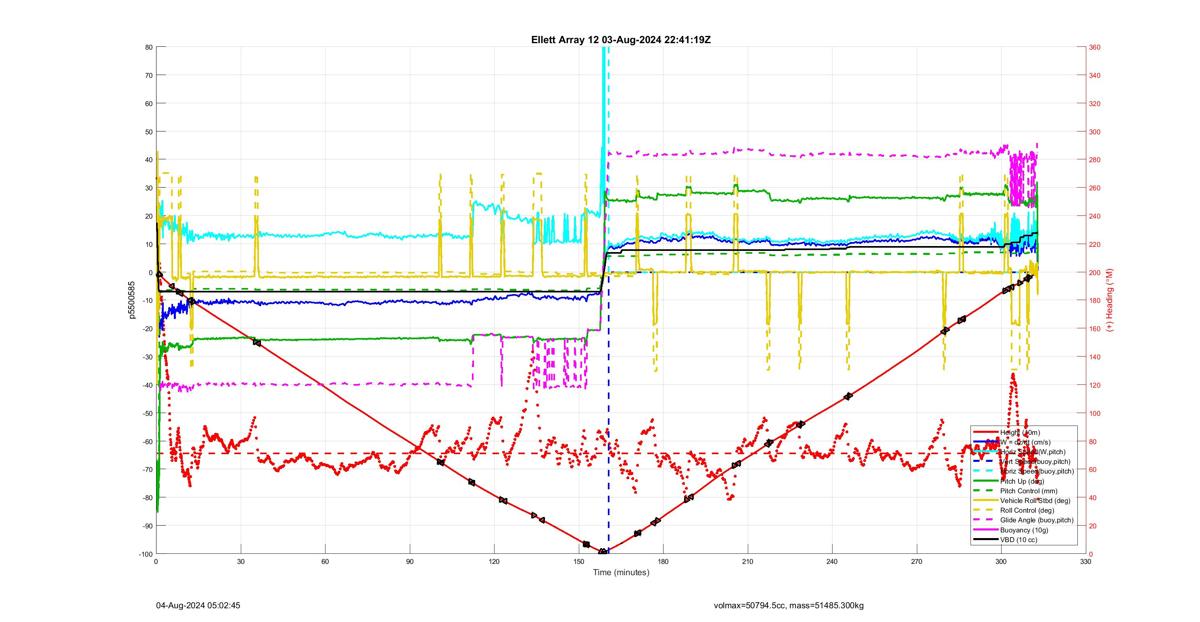
Task: Click the '80' tick atop the left axis
Action: pyautogui.click(x=148, y=47)
